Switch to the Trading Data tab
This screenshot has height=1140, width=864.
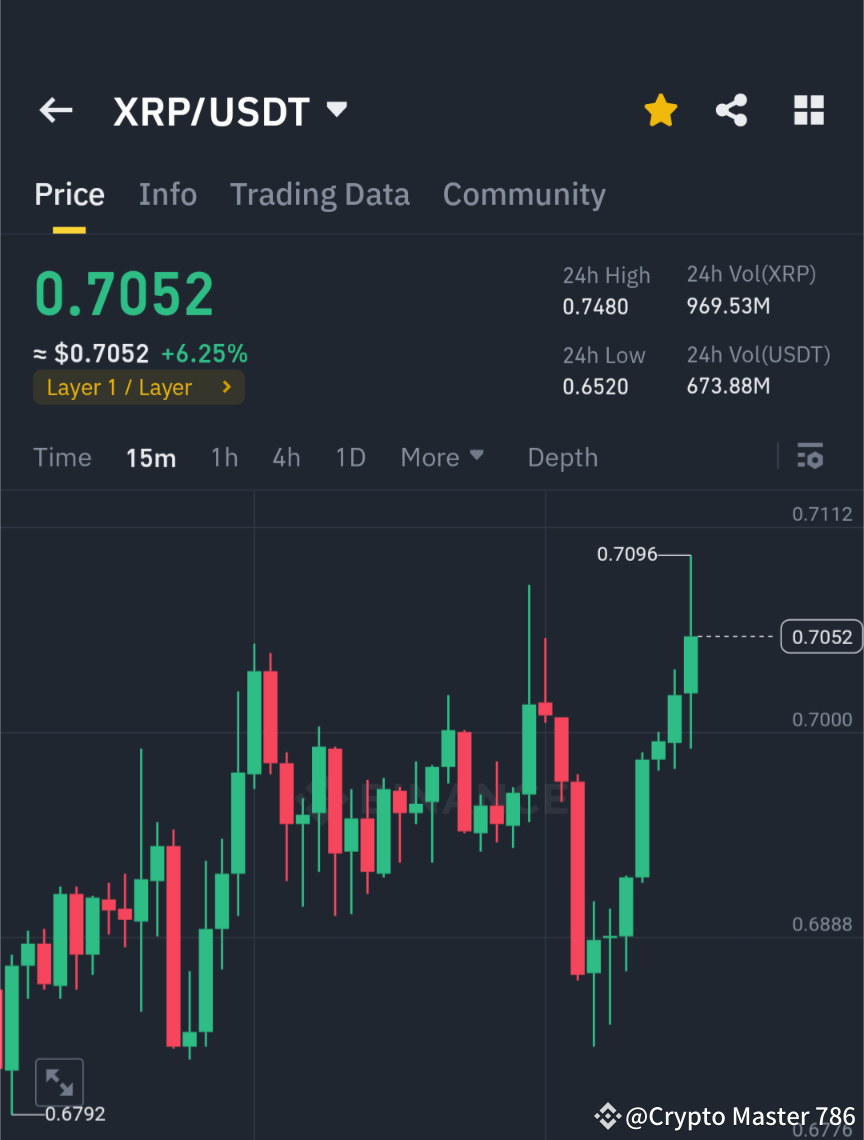(x=320, y=194)
